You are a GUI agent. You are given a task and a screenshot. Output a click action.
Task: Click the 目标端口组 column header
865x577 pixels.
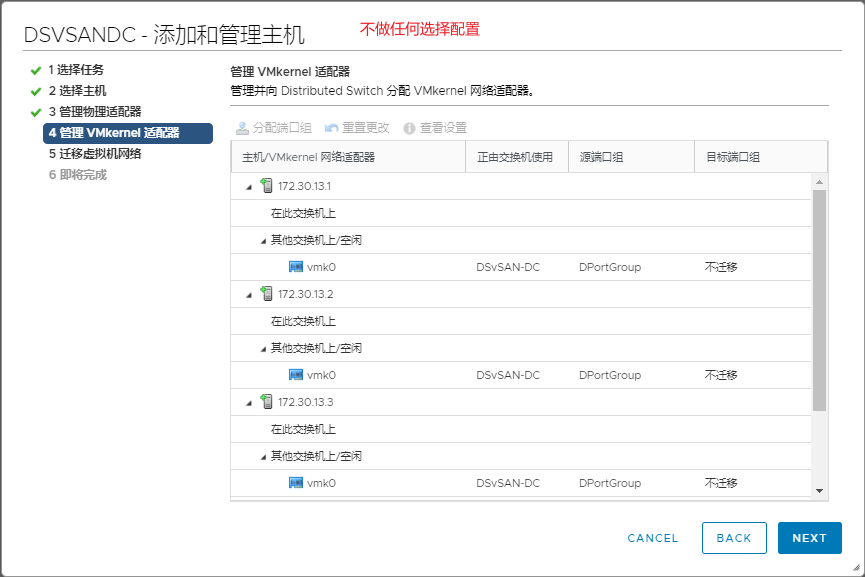(x=733, y=157)
